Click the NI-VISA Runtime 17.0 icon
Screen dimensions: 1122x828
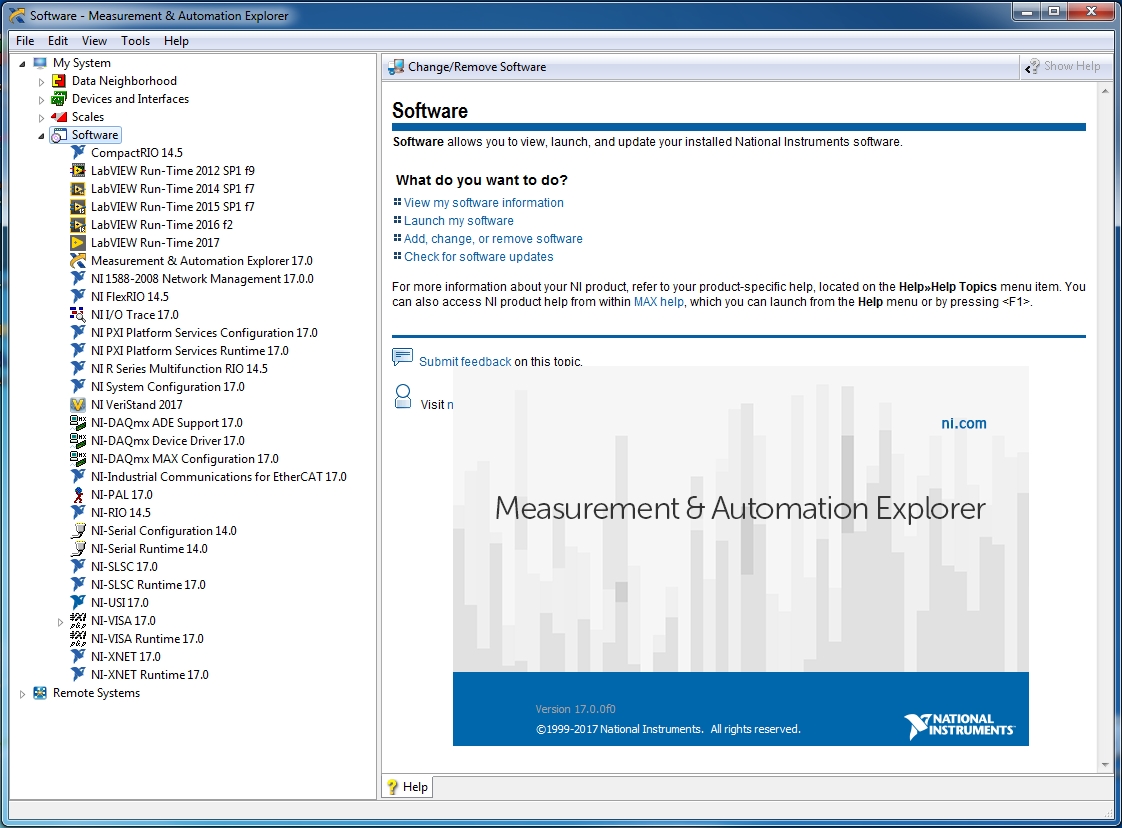[78, 638]
